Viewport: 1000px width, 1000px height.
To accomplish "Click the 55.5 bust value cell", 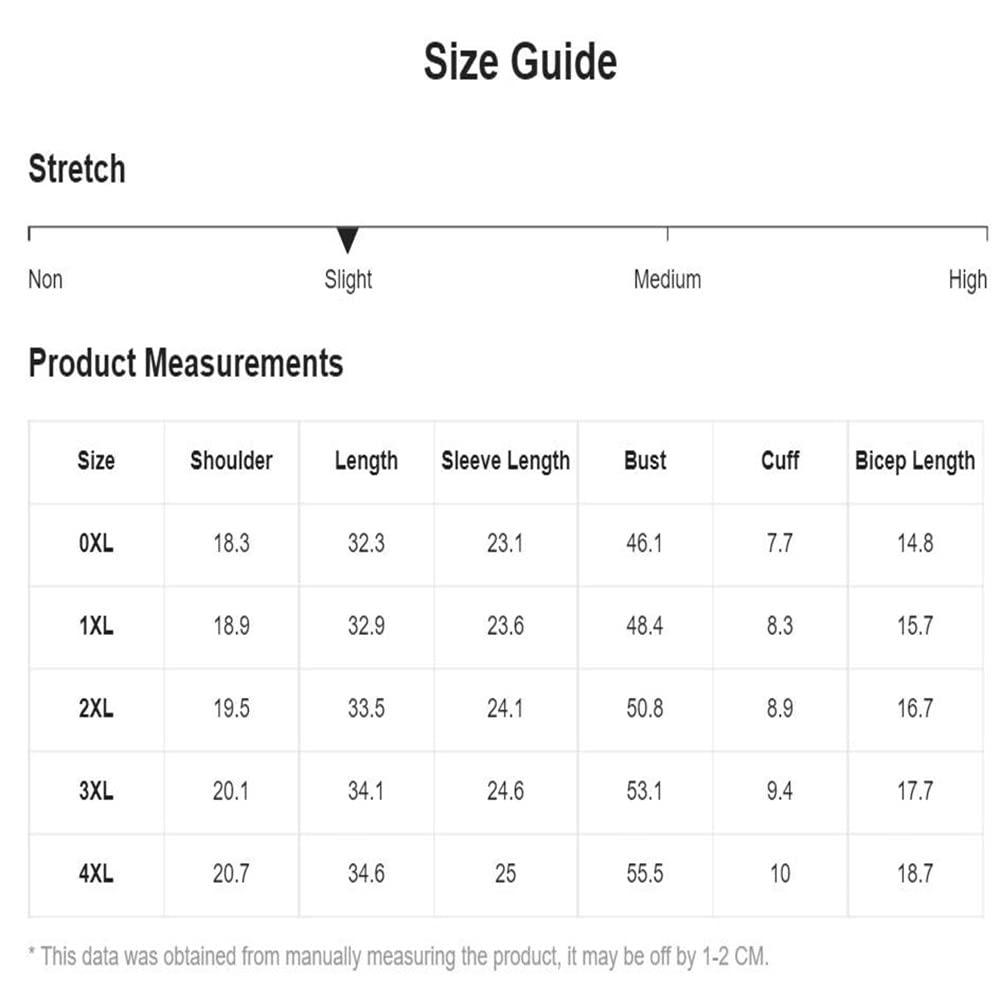I will (x=645, y=874).
